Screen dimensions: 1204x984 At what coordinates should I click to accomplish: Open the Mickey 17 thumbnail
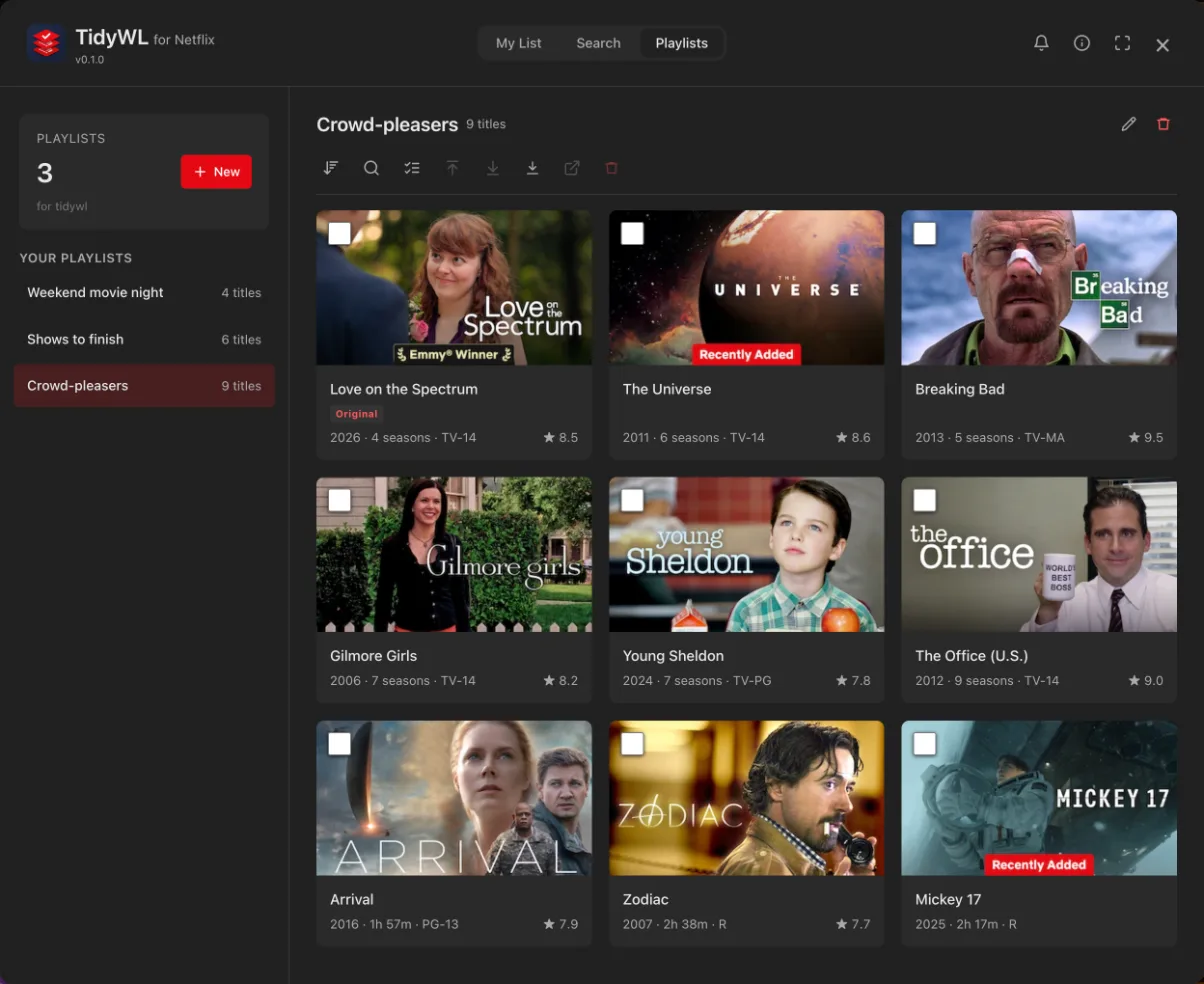coord(1039,798)
